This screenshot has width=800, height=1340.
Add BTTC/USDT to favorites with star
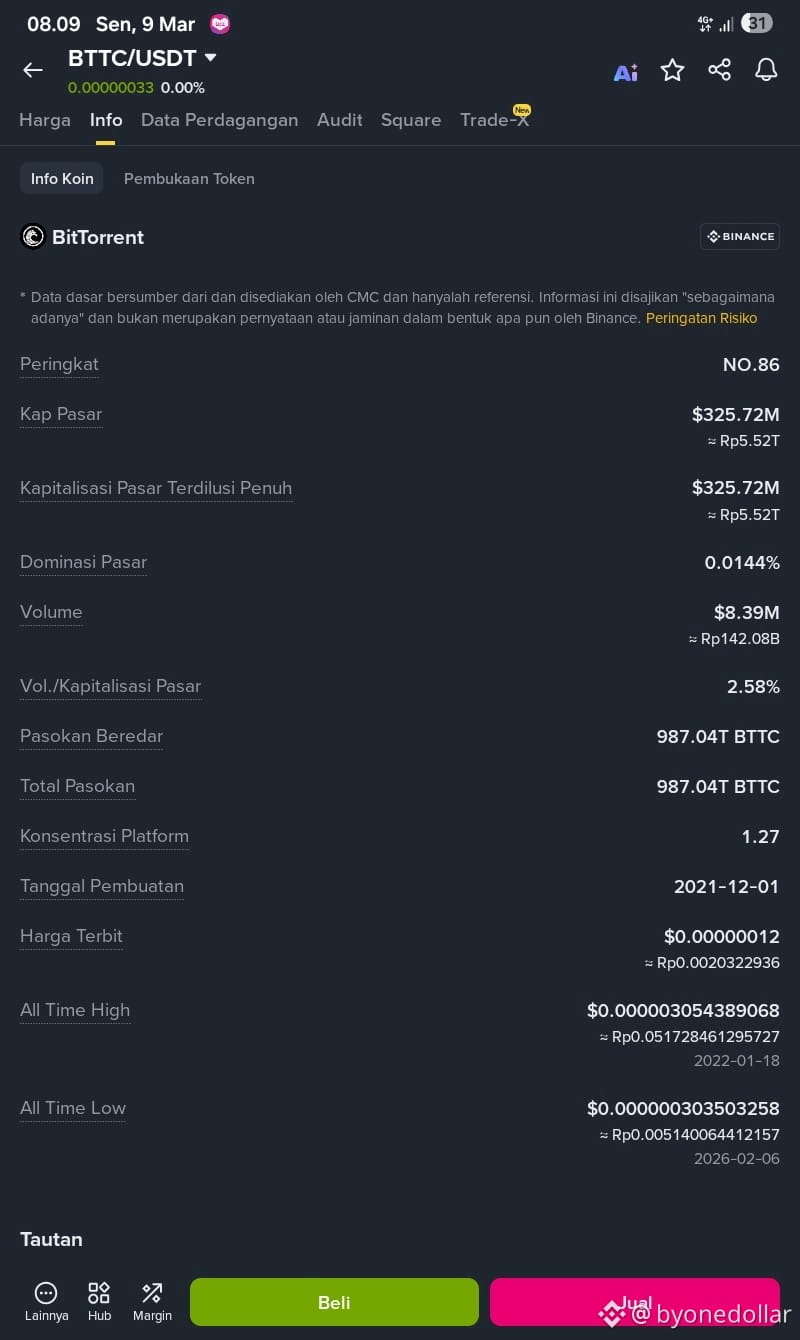click(673, 70)
